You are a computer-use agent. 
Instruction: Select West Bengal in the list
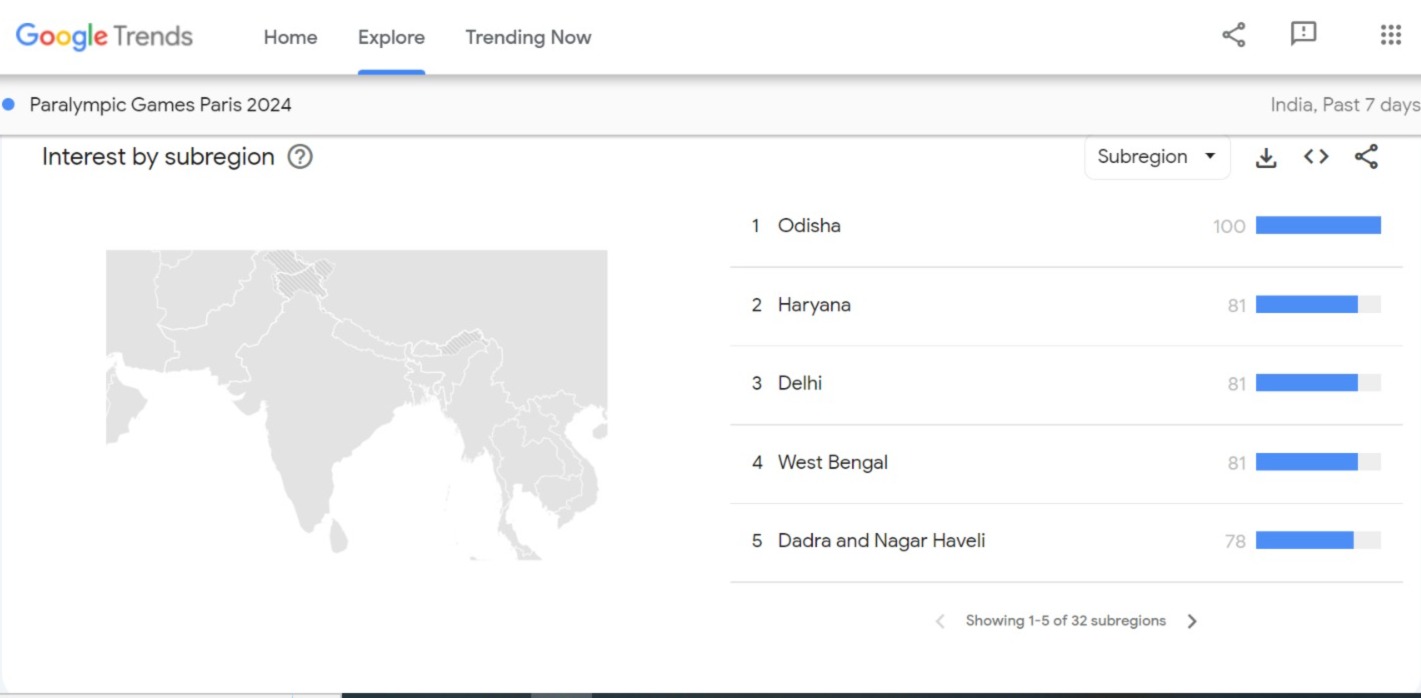tap(832, 462)
